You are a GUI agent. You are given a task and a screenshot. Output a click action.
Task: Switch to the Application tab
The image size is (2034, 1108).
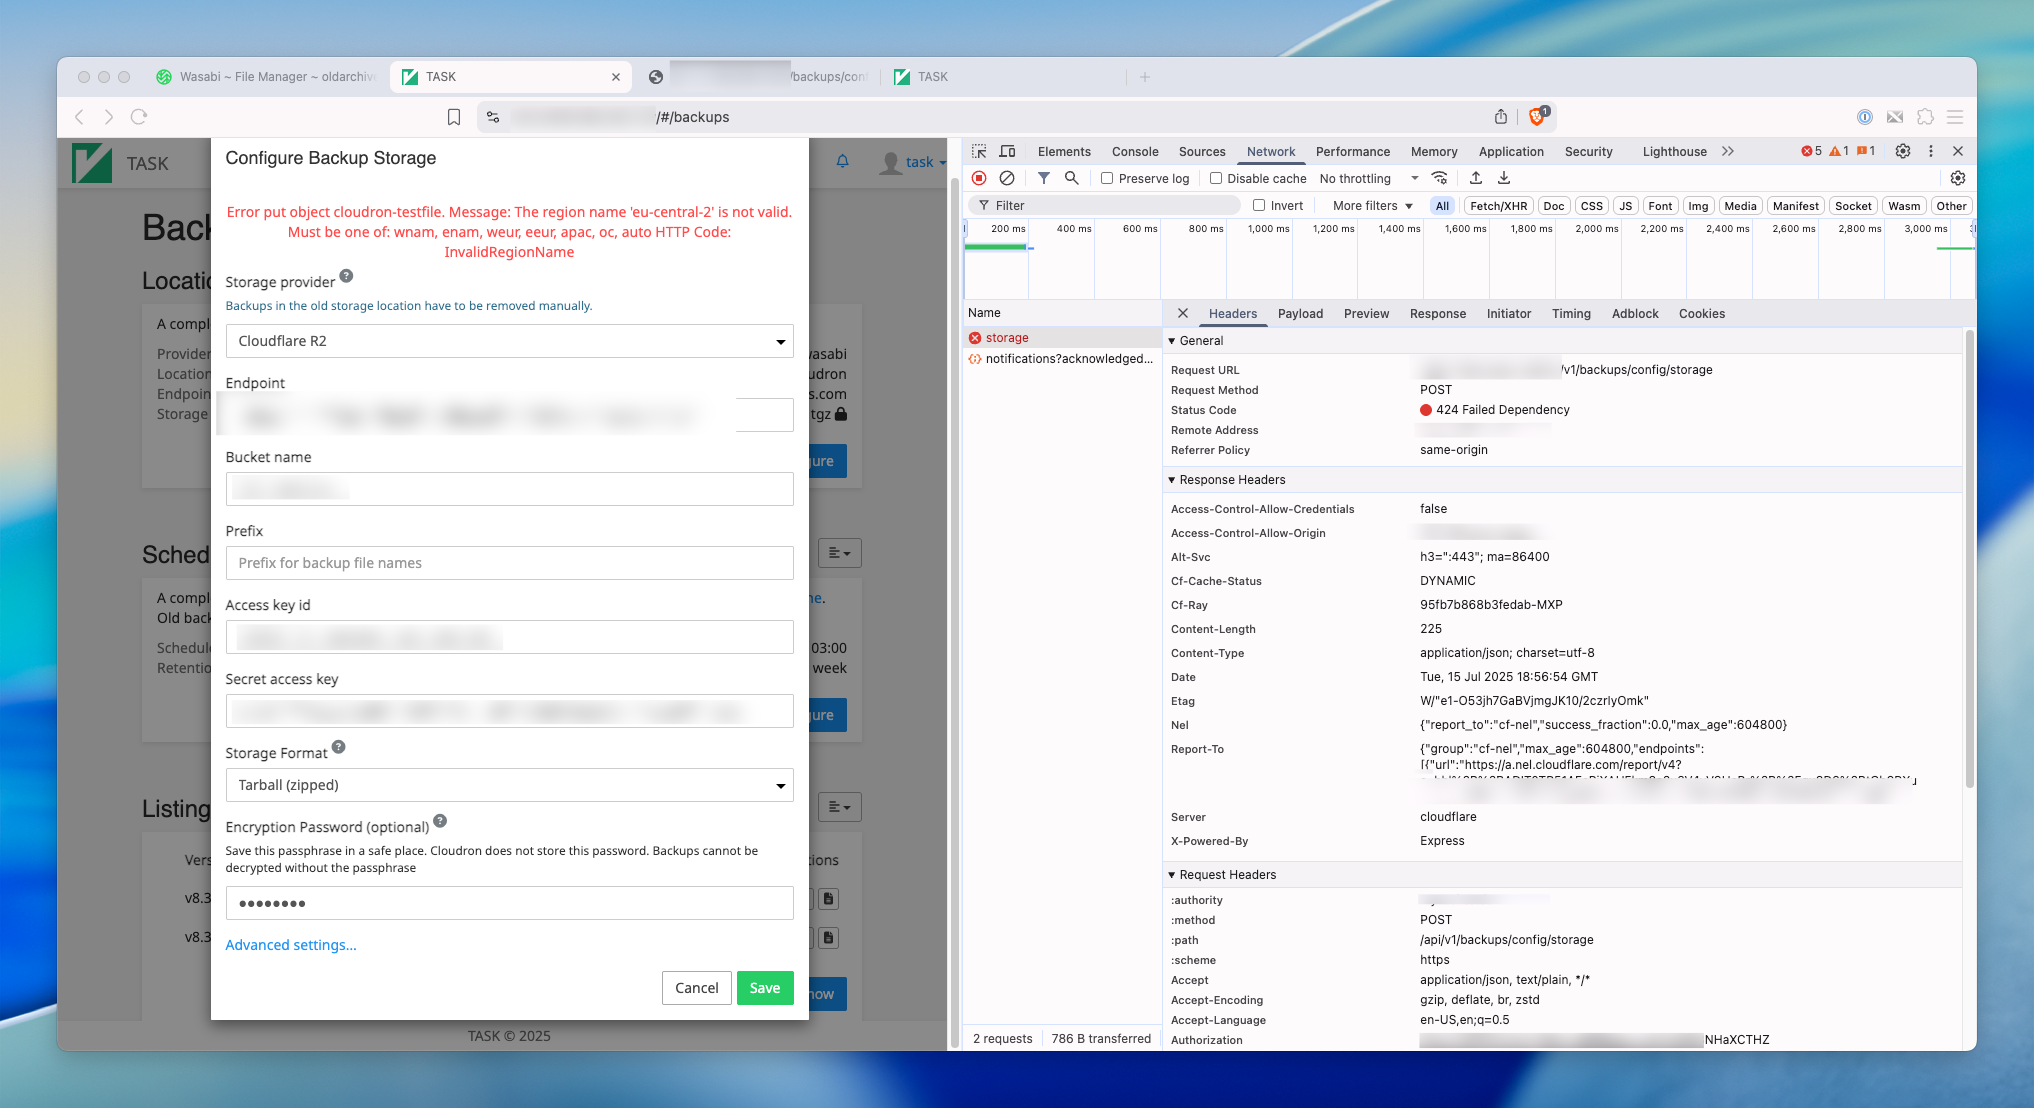(x=1511, y=151)
